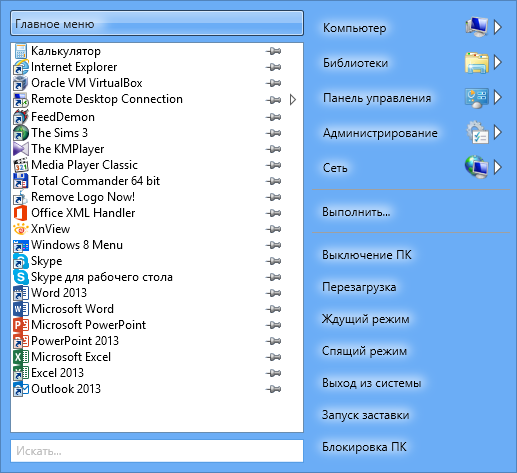Open the Выполнить... command
Image resolution: width=517 pixels, height=473 pixels.
coord(356,212)
